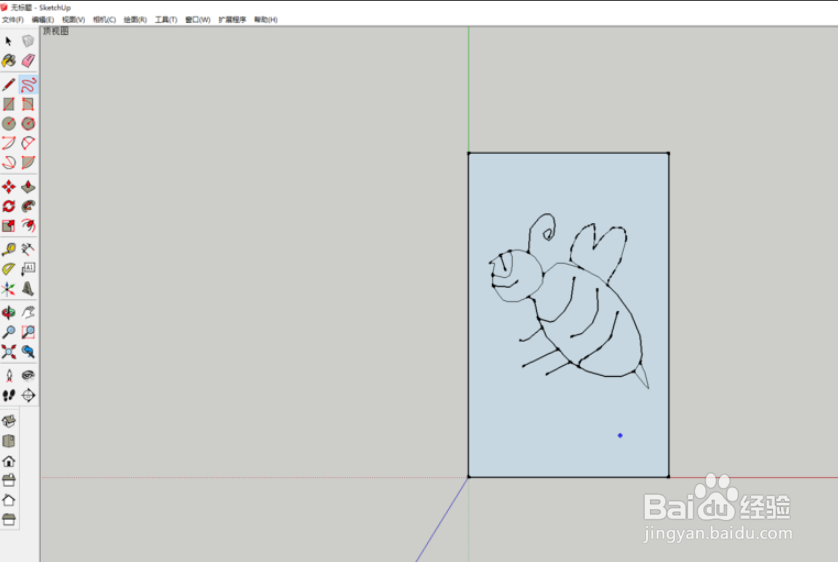Viewport: 838px width, 562px height.
Task: Activate the Line pencil tool
Action: 9,84
